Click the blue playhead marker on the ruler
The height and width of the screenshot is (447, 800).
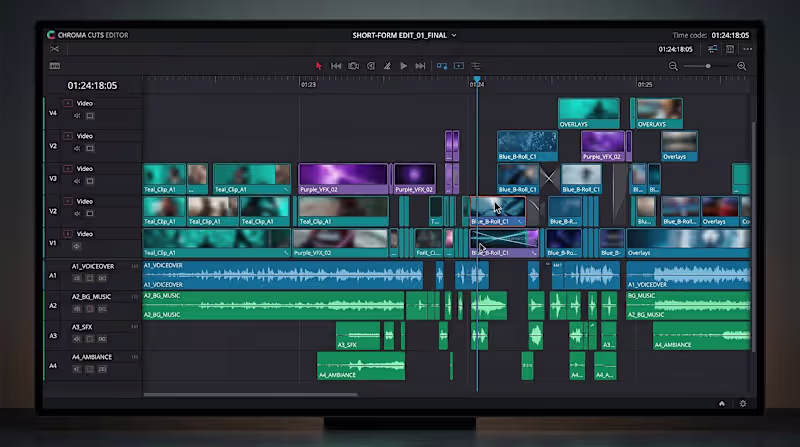(x=477, y=80)
